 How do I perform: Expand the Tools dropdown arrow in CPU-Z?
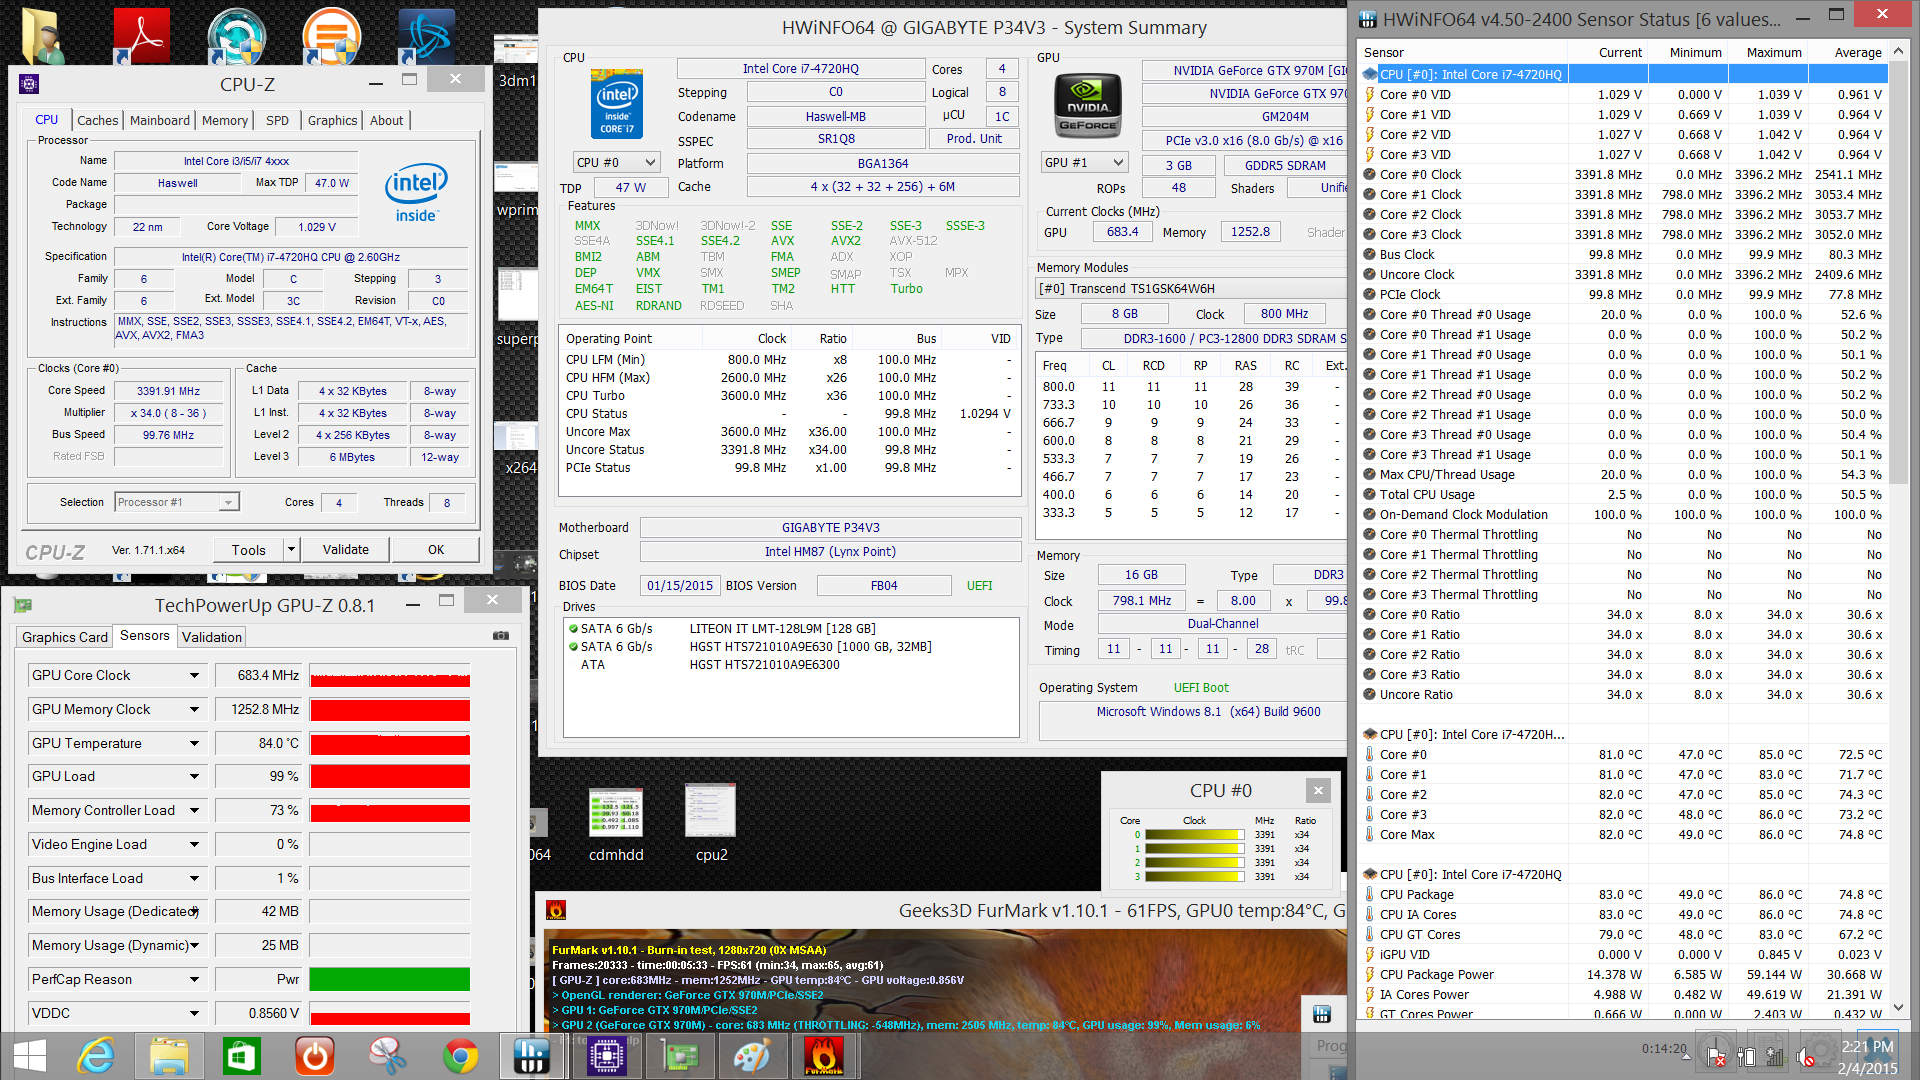291,549
